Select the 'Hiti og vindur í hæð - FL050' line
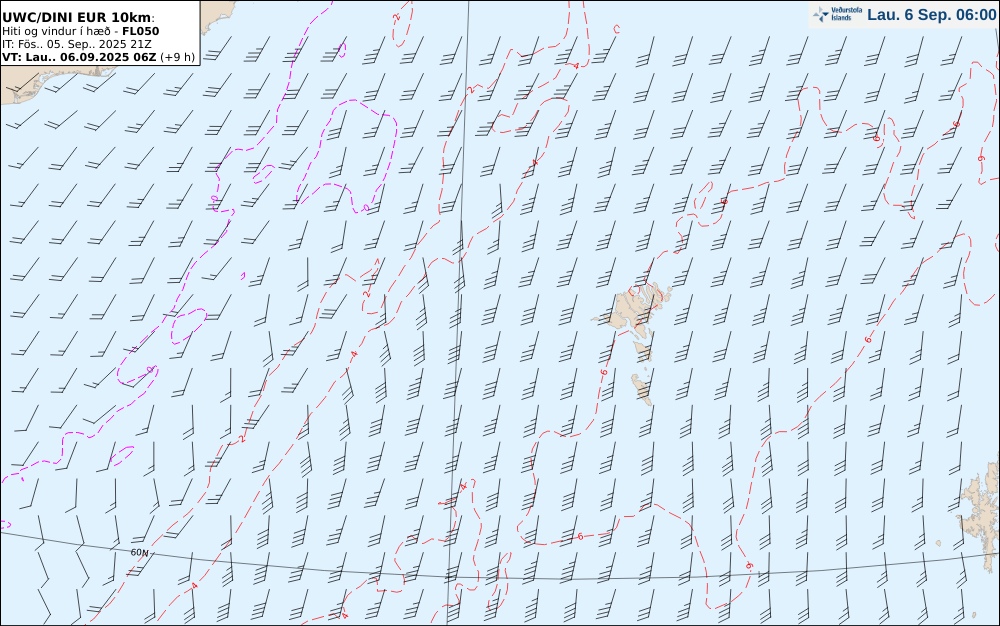Viewport: 1000px width, 626px height. point(80,31)
